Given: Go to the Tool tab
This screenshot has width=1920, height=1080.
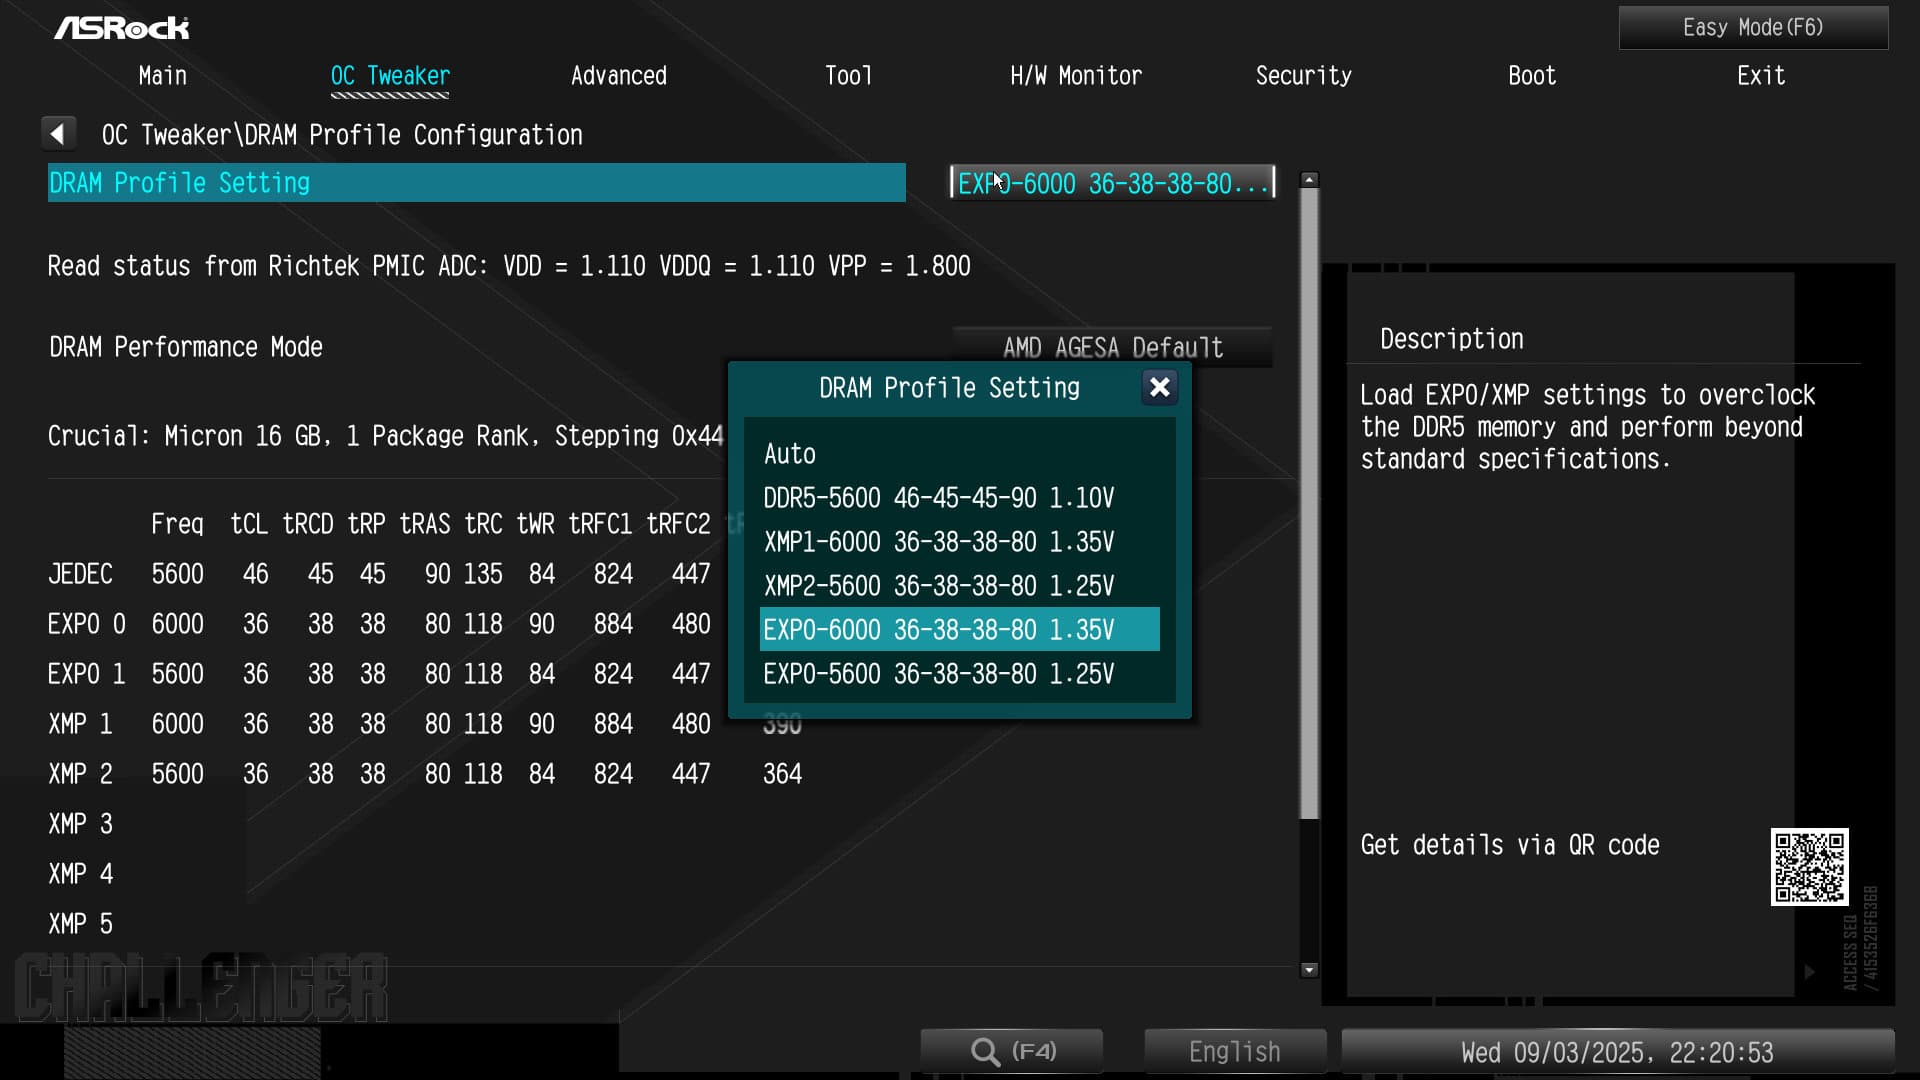Looking at the screenshot, I should point(848,76).
